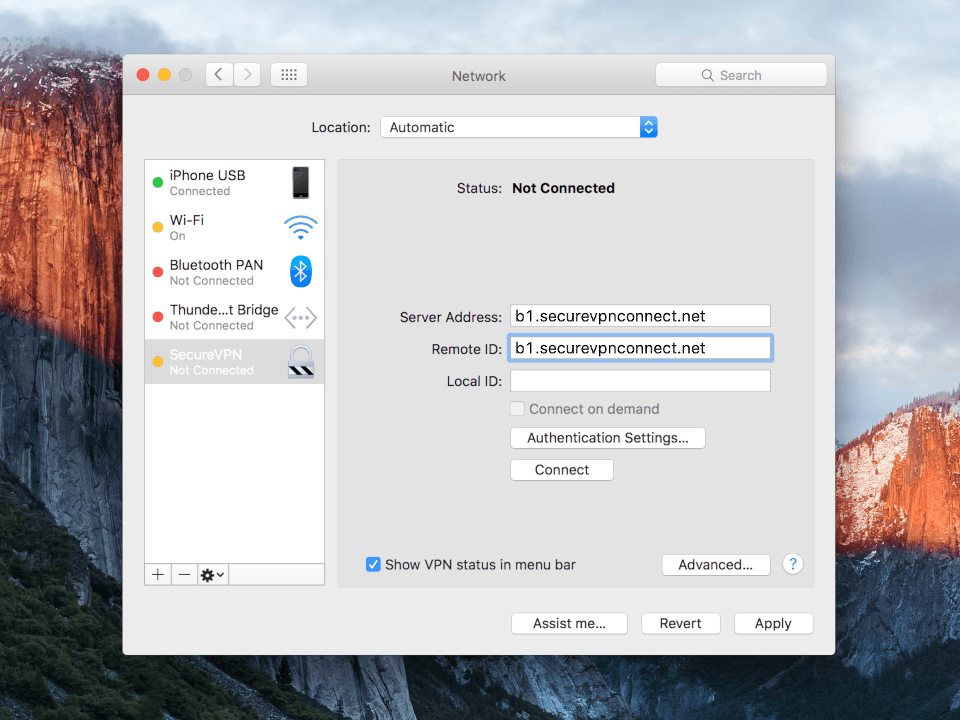Disable Show VPN status in menu bar
960x720 pixels.
pos(372,564)
